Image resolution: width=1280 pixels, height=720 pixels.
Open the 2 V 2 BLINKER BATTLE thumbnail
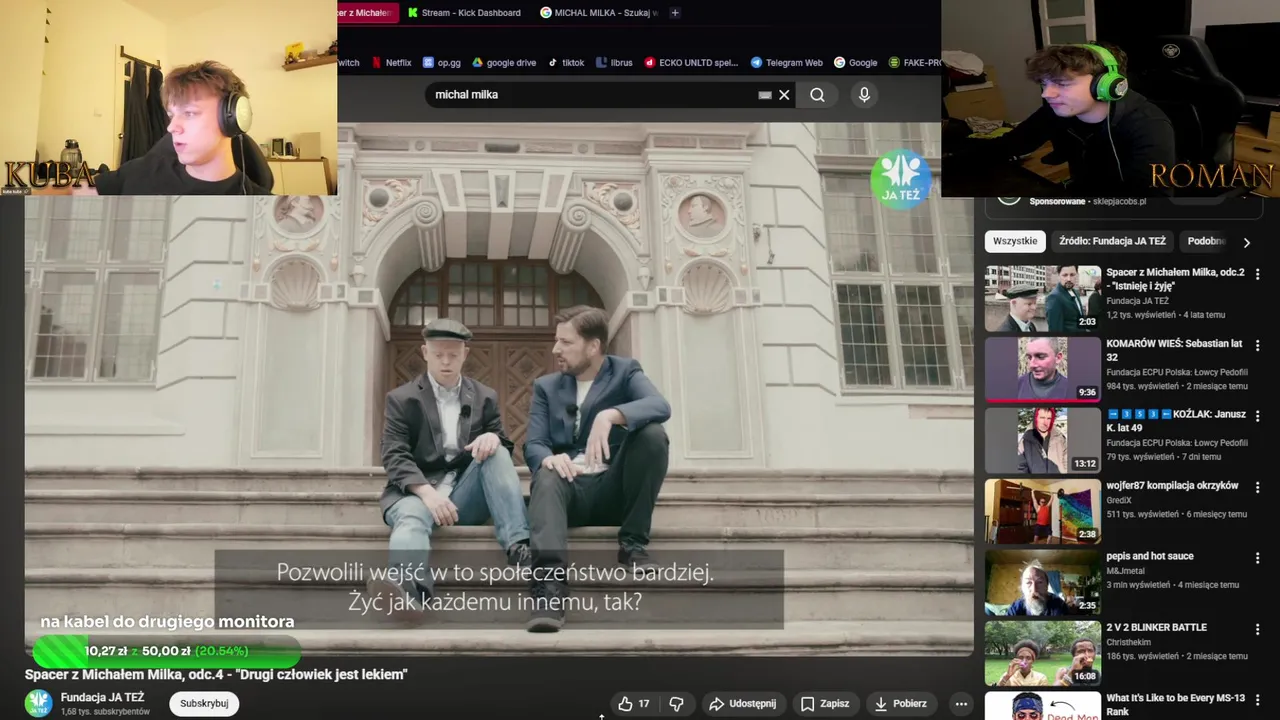click(1042, 653)
